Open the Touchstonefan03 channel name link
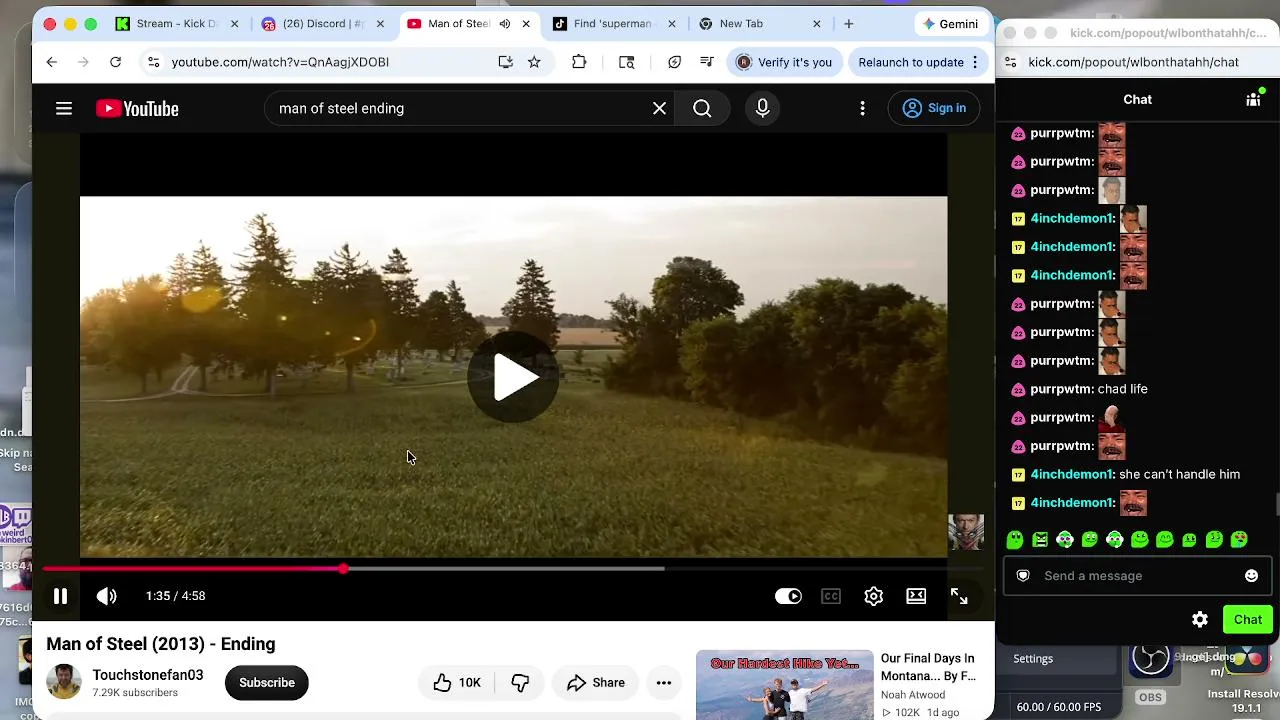1280x720 pixels. [148, 675]
